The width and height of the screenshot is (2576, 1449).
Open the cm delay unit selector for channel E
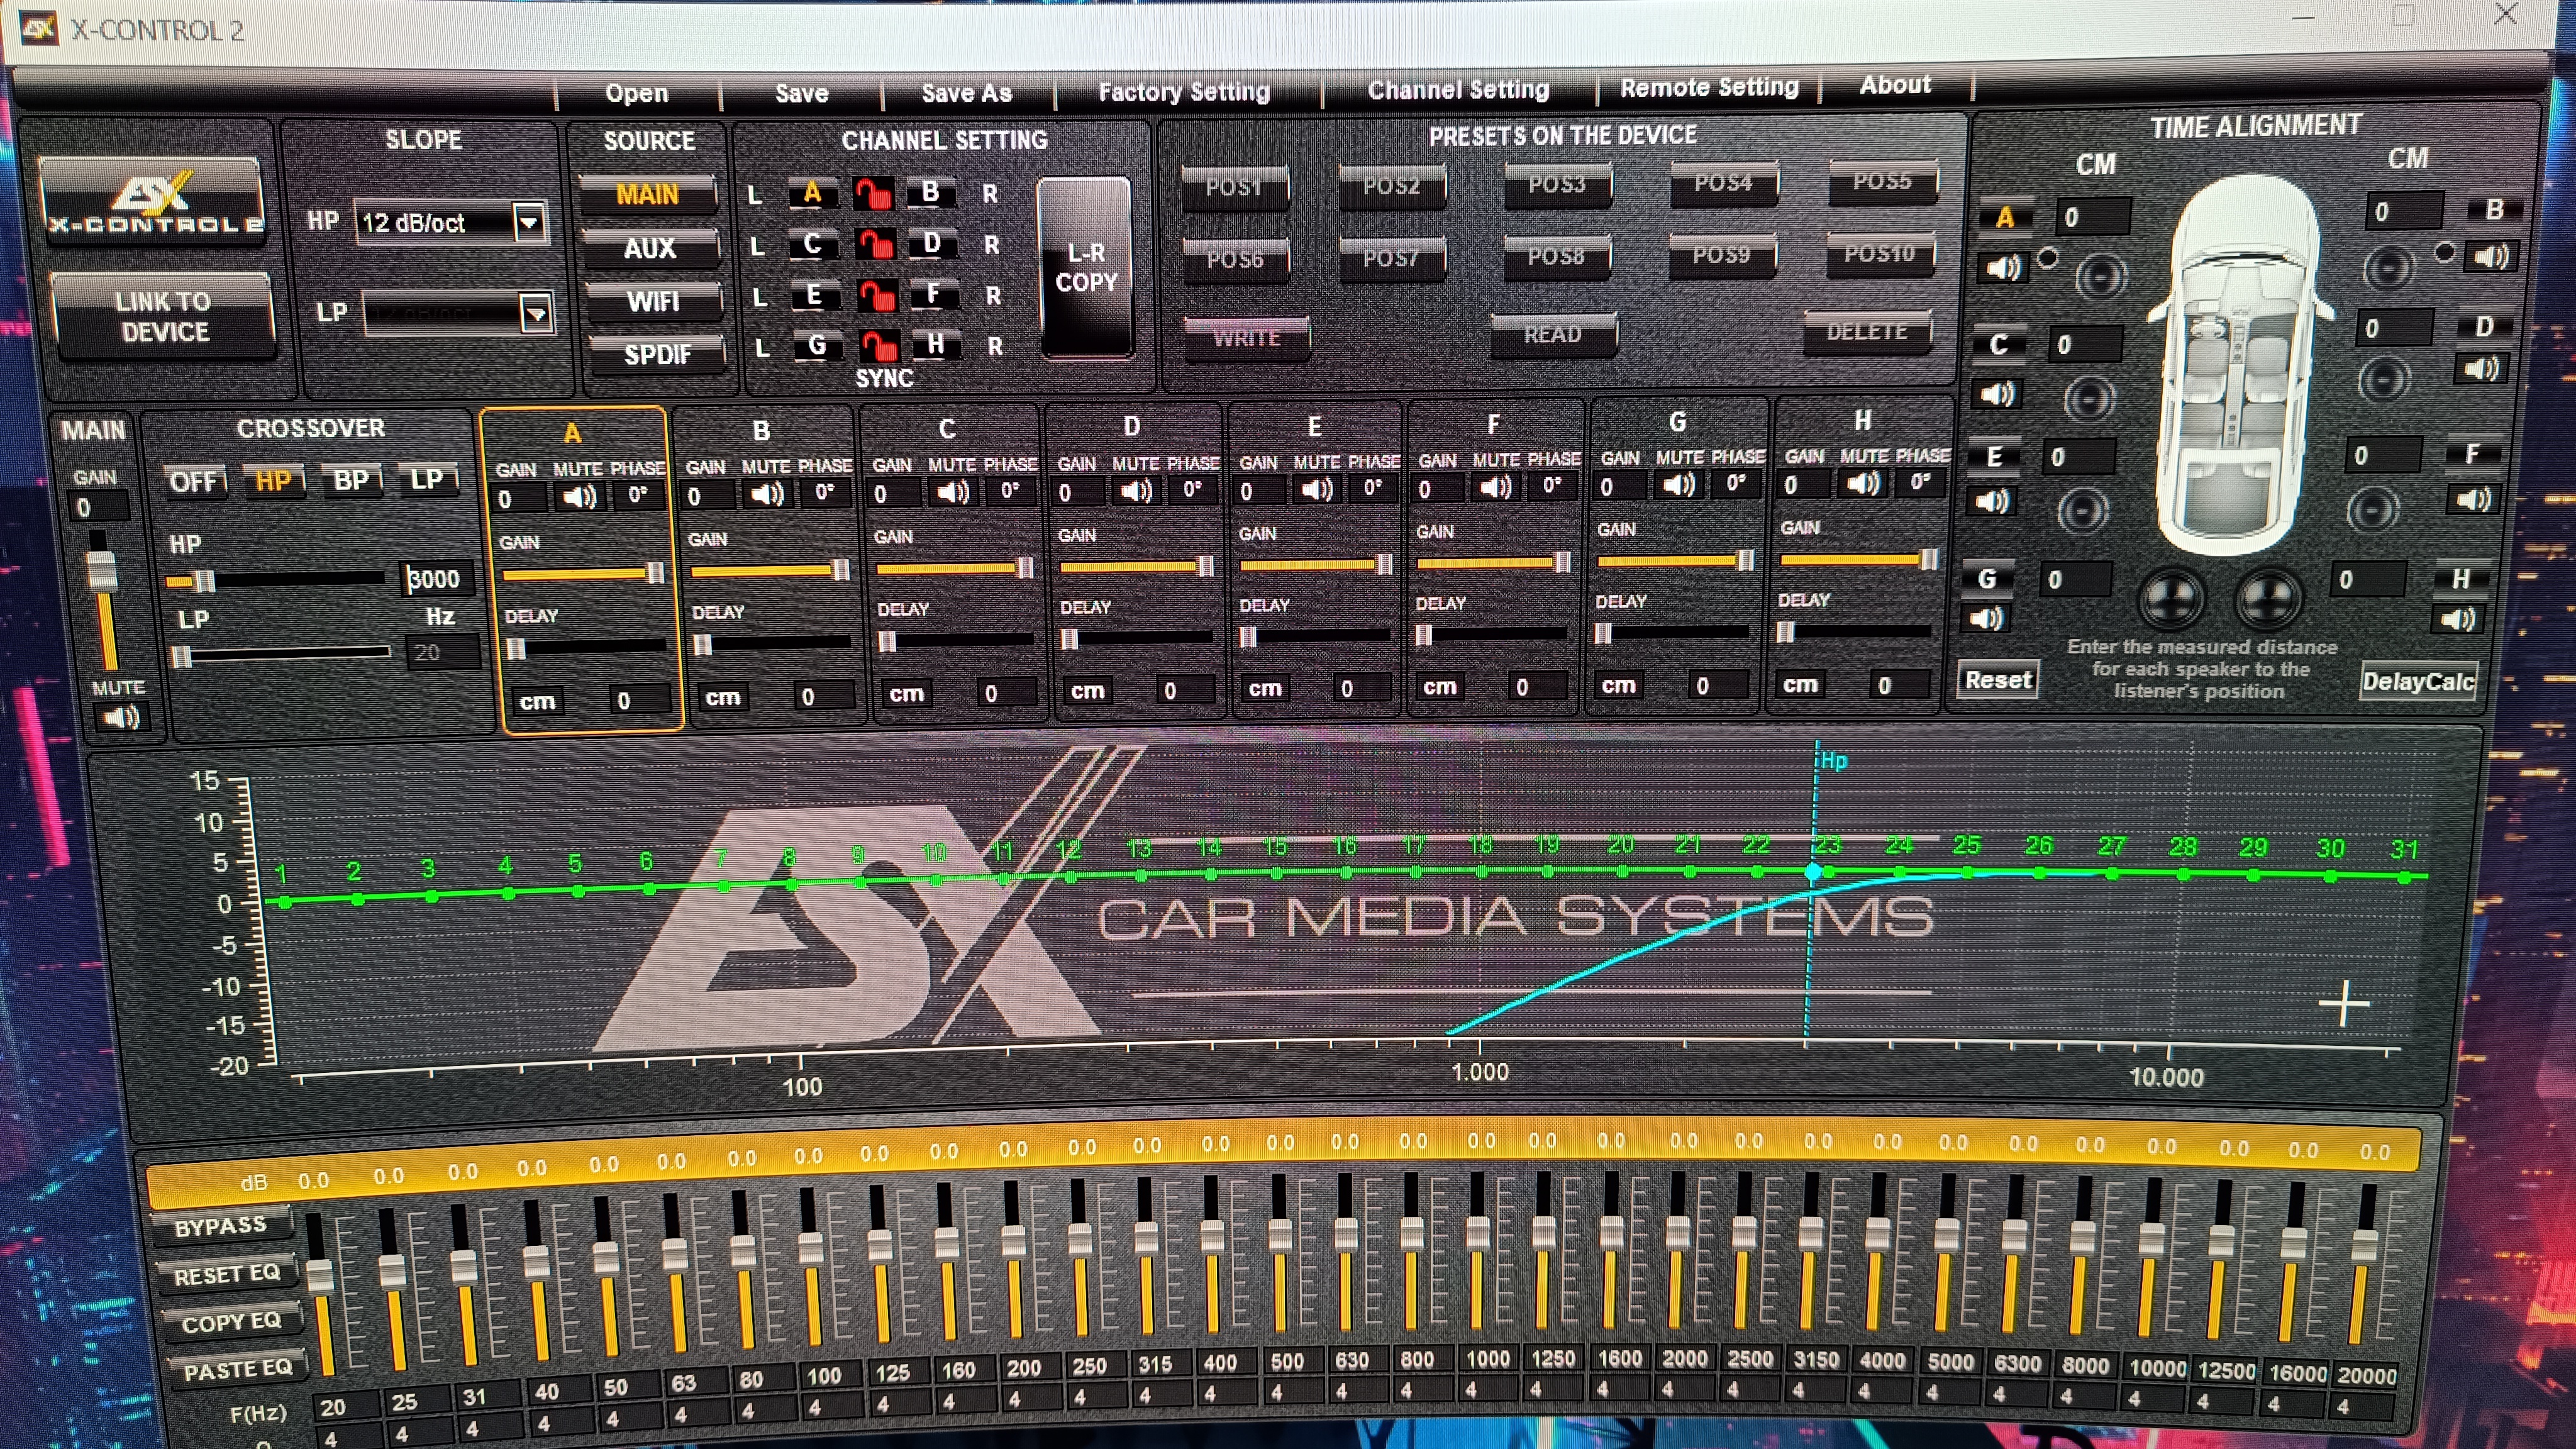[x=1265, y=688]
